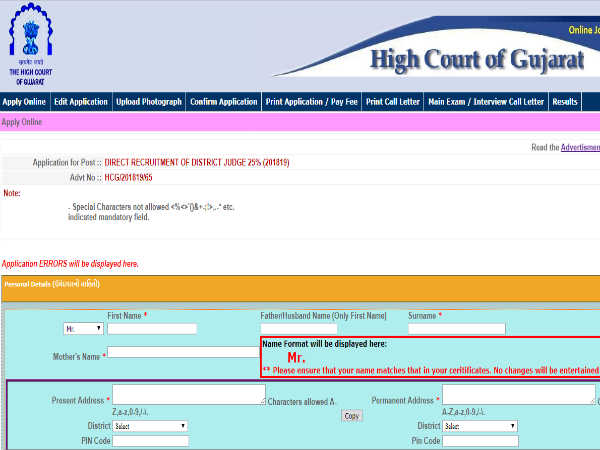Open Print Application / Pay Fee menu
Image resolution: width=600 pixels, height=450 pixels.
(x=311, y=102)
